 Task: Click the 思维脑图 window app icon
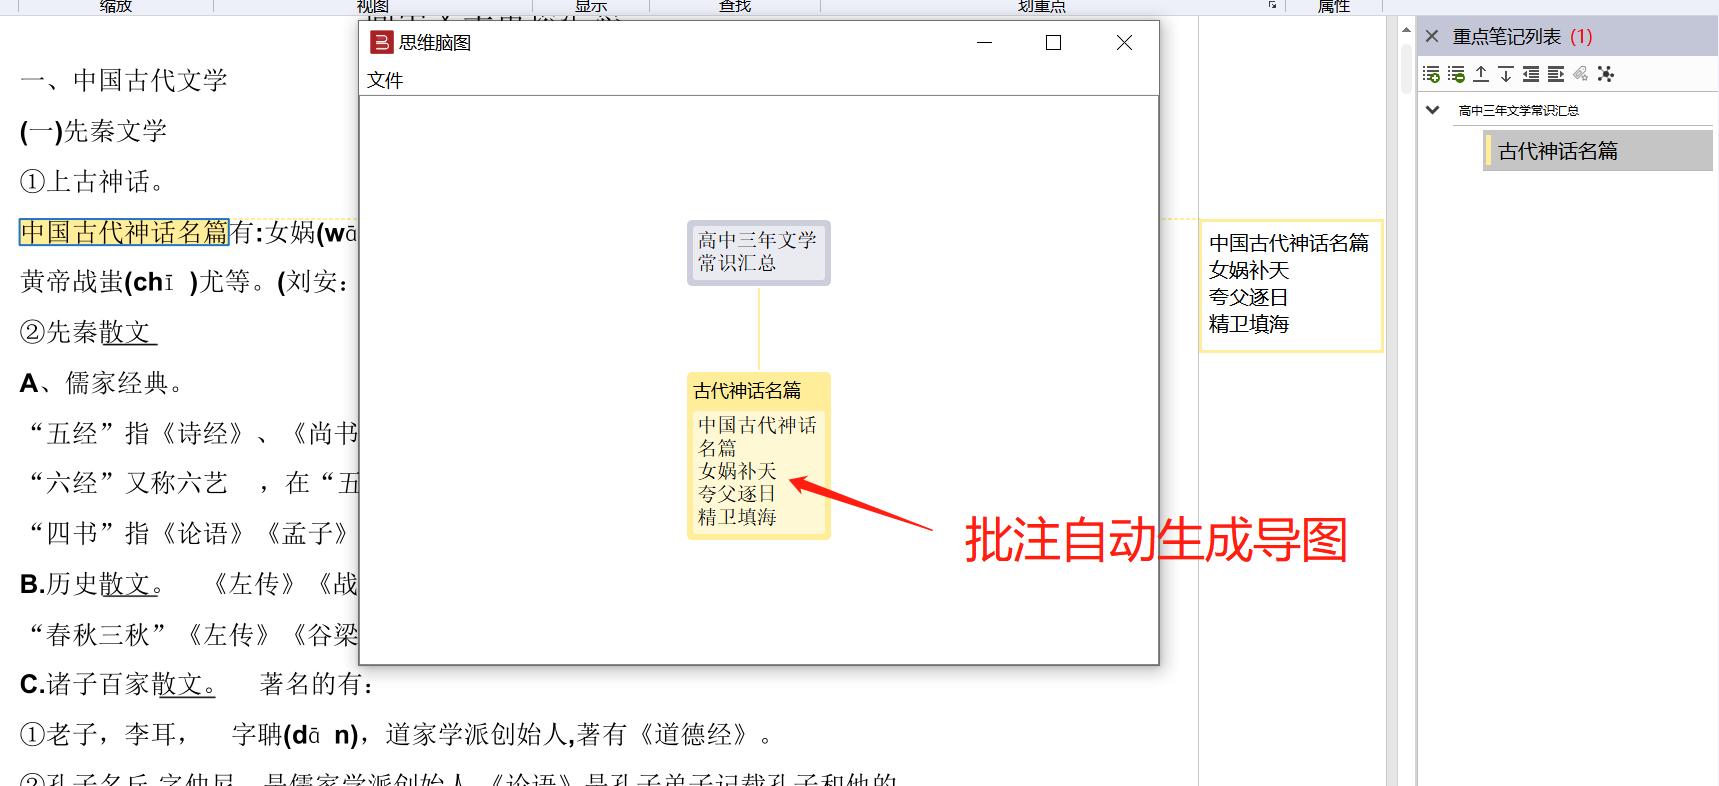click(x=381, y=42)
